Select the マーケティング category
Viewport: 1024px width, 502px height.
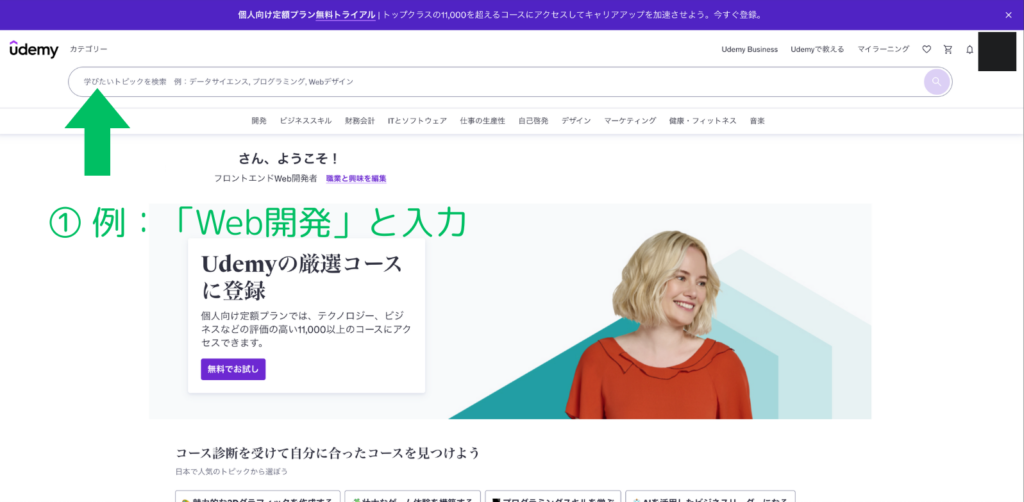coord(630,121)
